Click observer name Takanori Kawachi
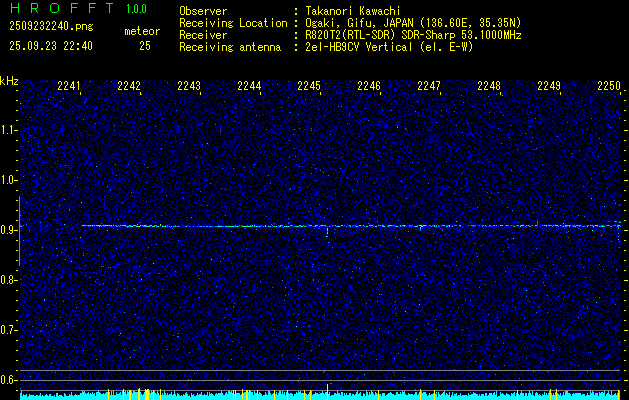This screenshot has width=629, height=400. point(353,11)
